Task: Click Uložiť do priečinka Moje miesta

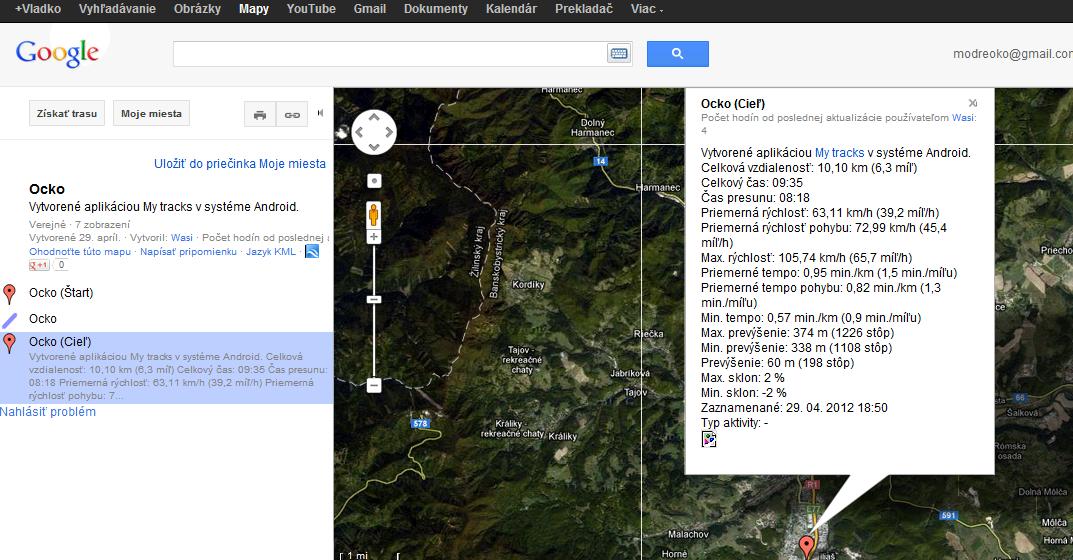Action: click(x=240, y=164)
